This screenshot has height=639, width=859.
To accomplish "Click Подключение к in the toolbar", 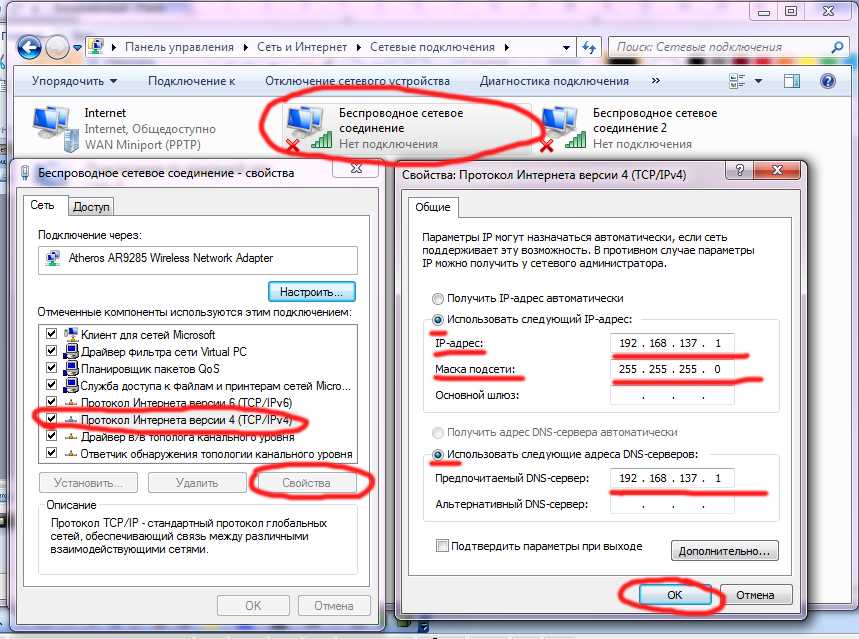I will [x=192, y=81].
